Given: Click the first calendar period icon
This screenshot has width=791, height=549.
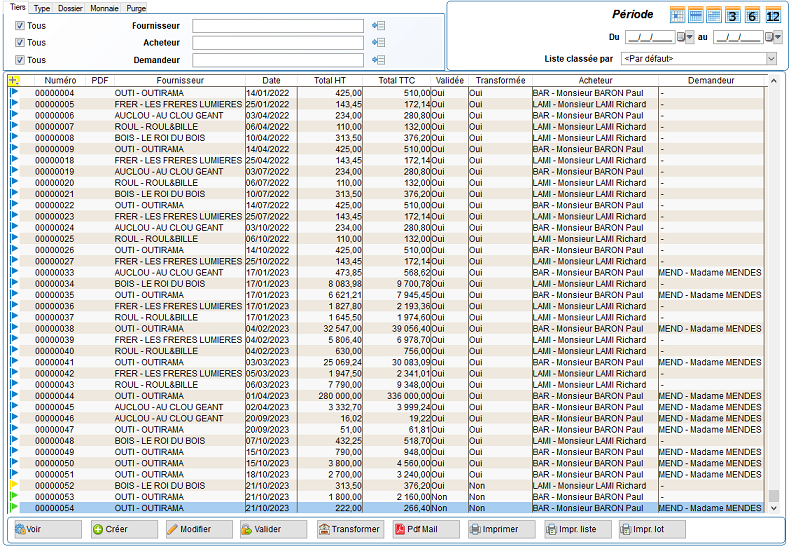Looking at the screenshot, I should [x=677, y=15].
